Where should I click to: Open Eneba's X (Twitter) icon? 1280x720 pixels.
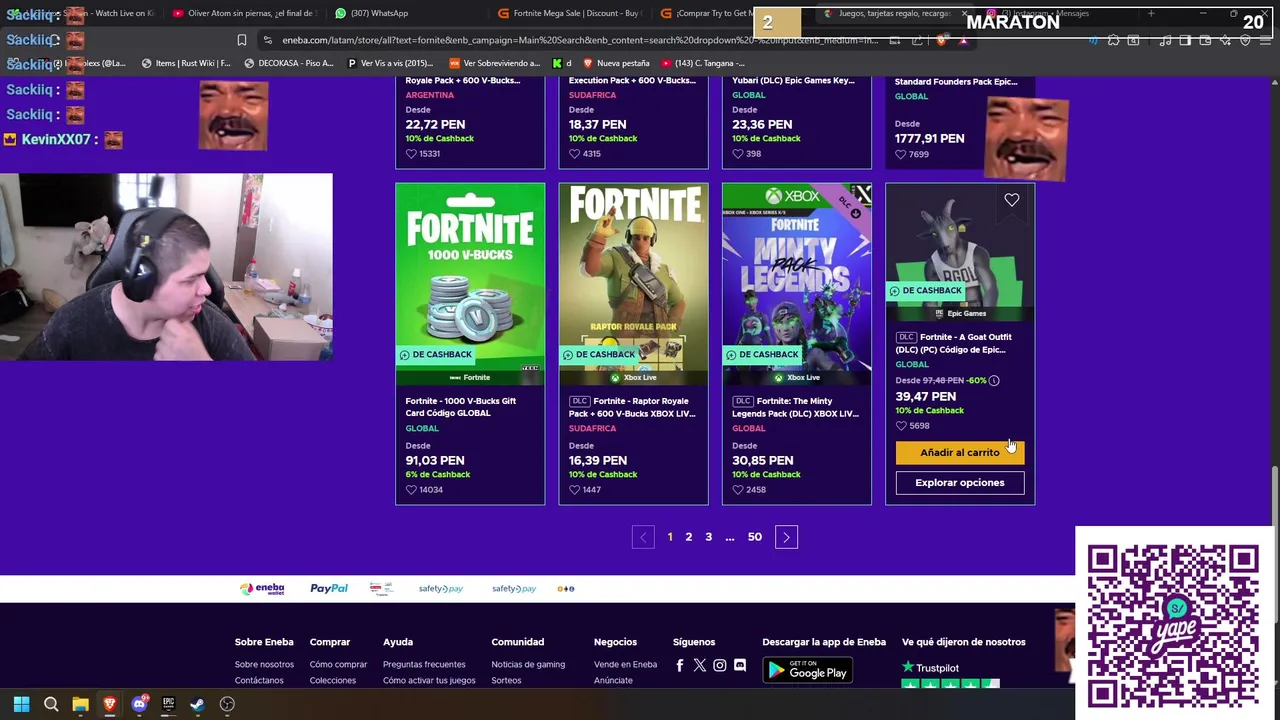(x=699, y=665)
